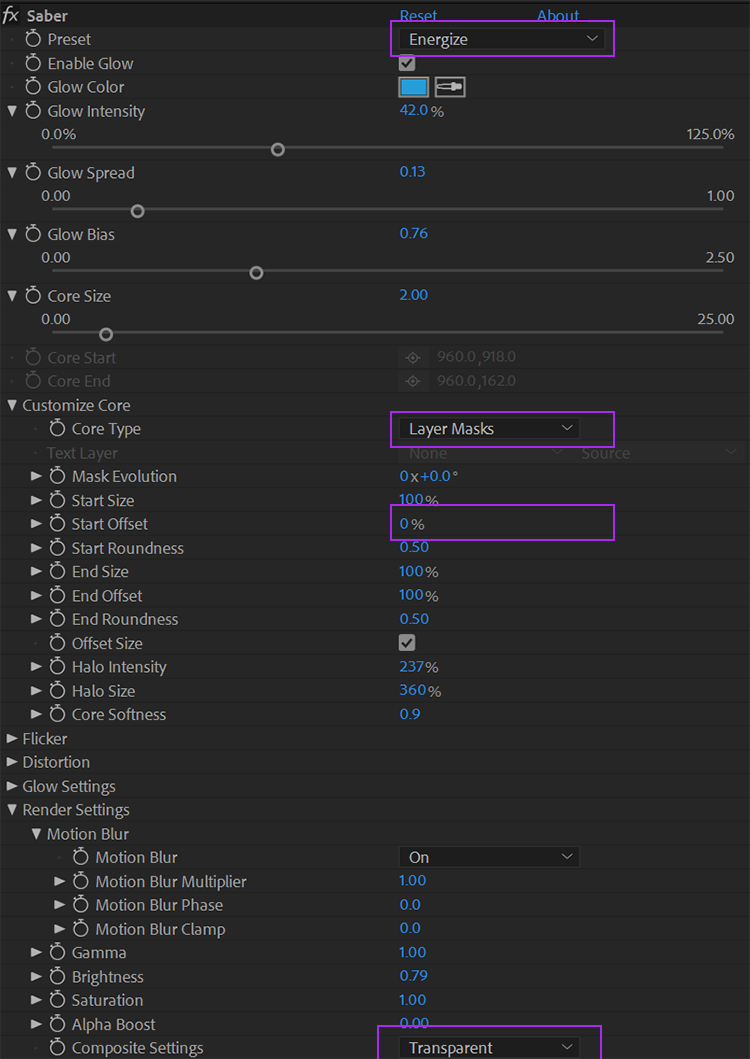Open the About link for Saber
This screenshot has width=750, height=1059.
coord(557,16)
